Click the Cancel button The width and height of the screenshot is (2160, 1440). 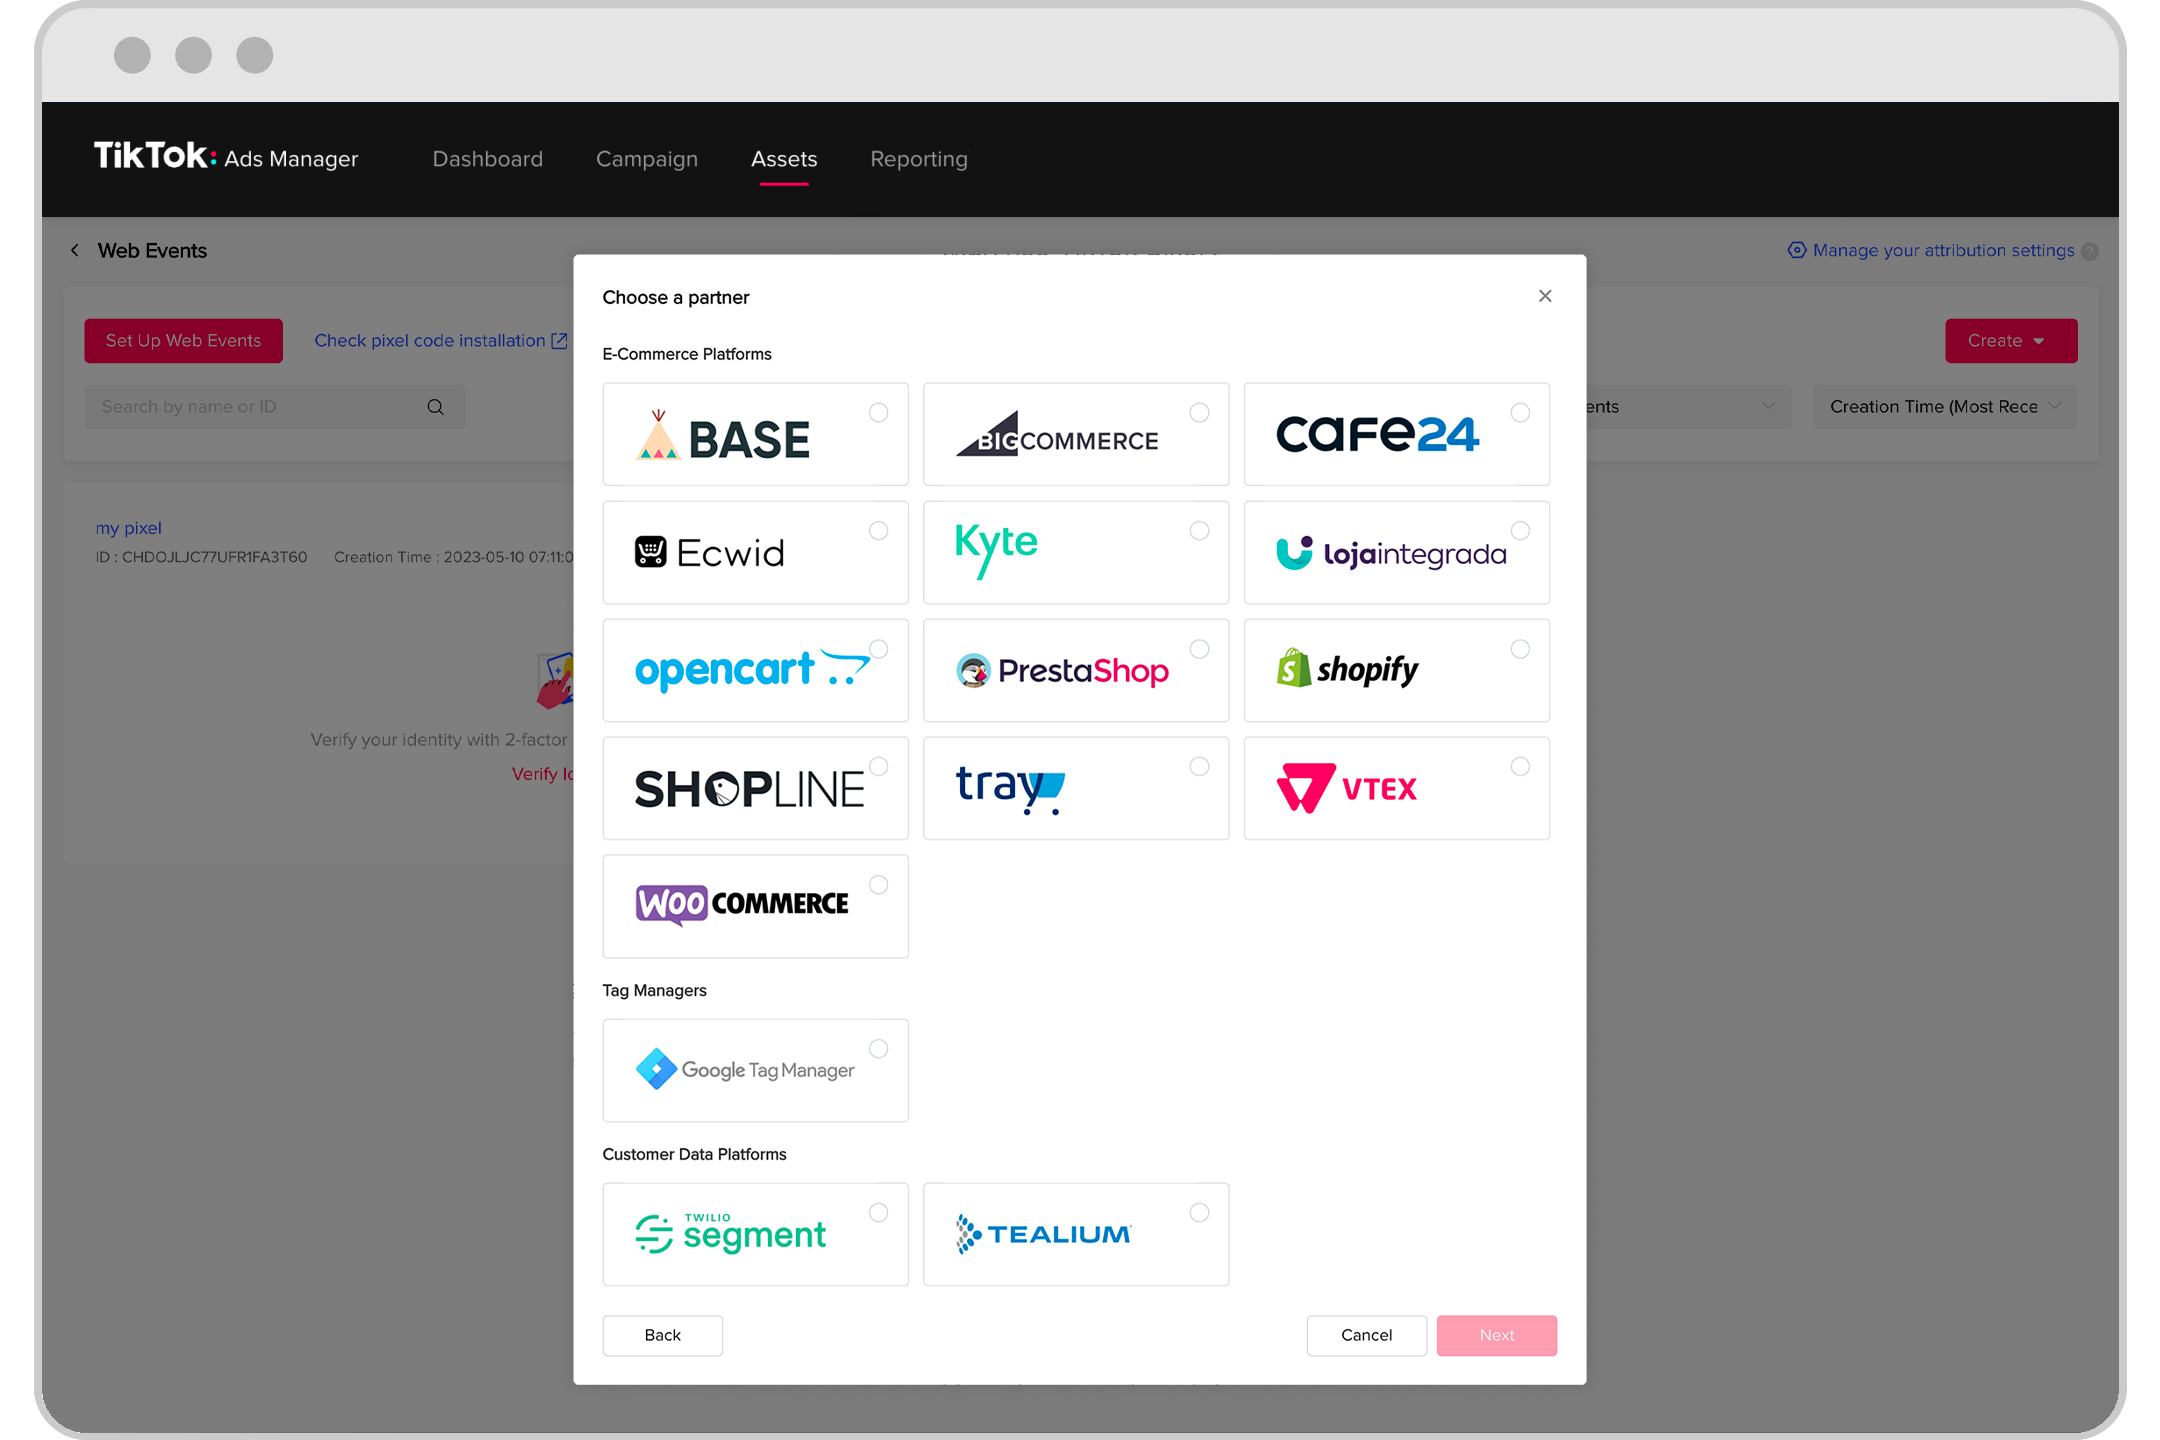point(1366,1335)
